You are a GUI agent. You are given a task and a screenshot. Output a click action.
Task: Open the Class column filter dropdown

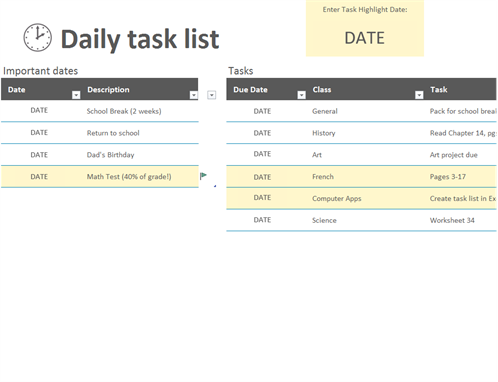419,95
